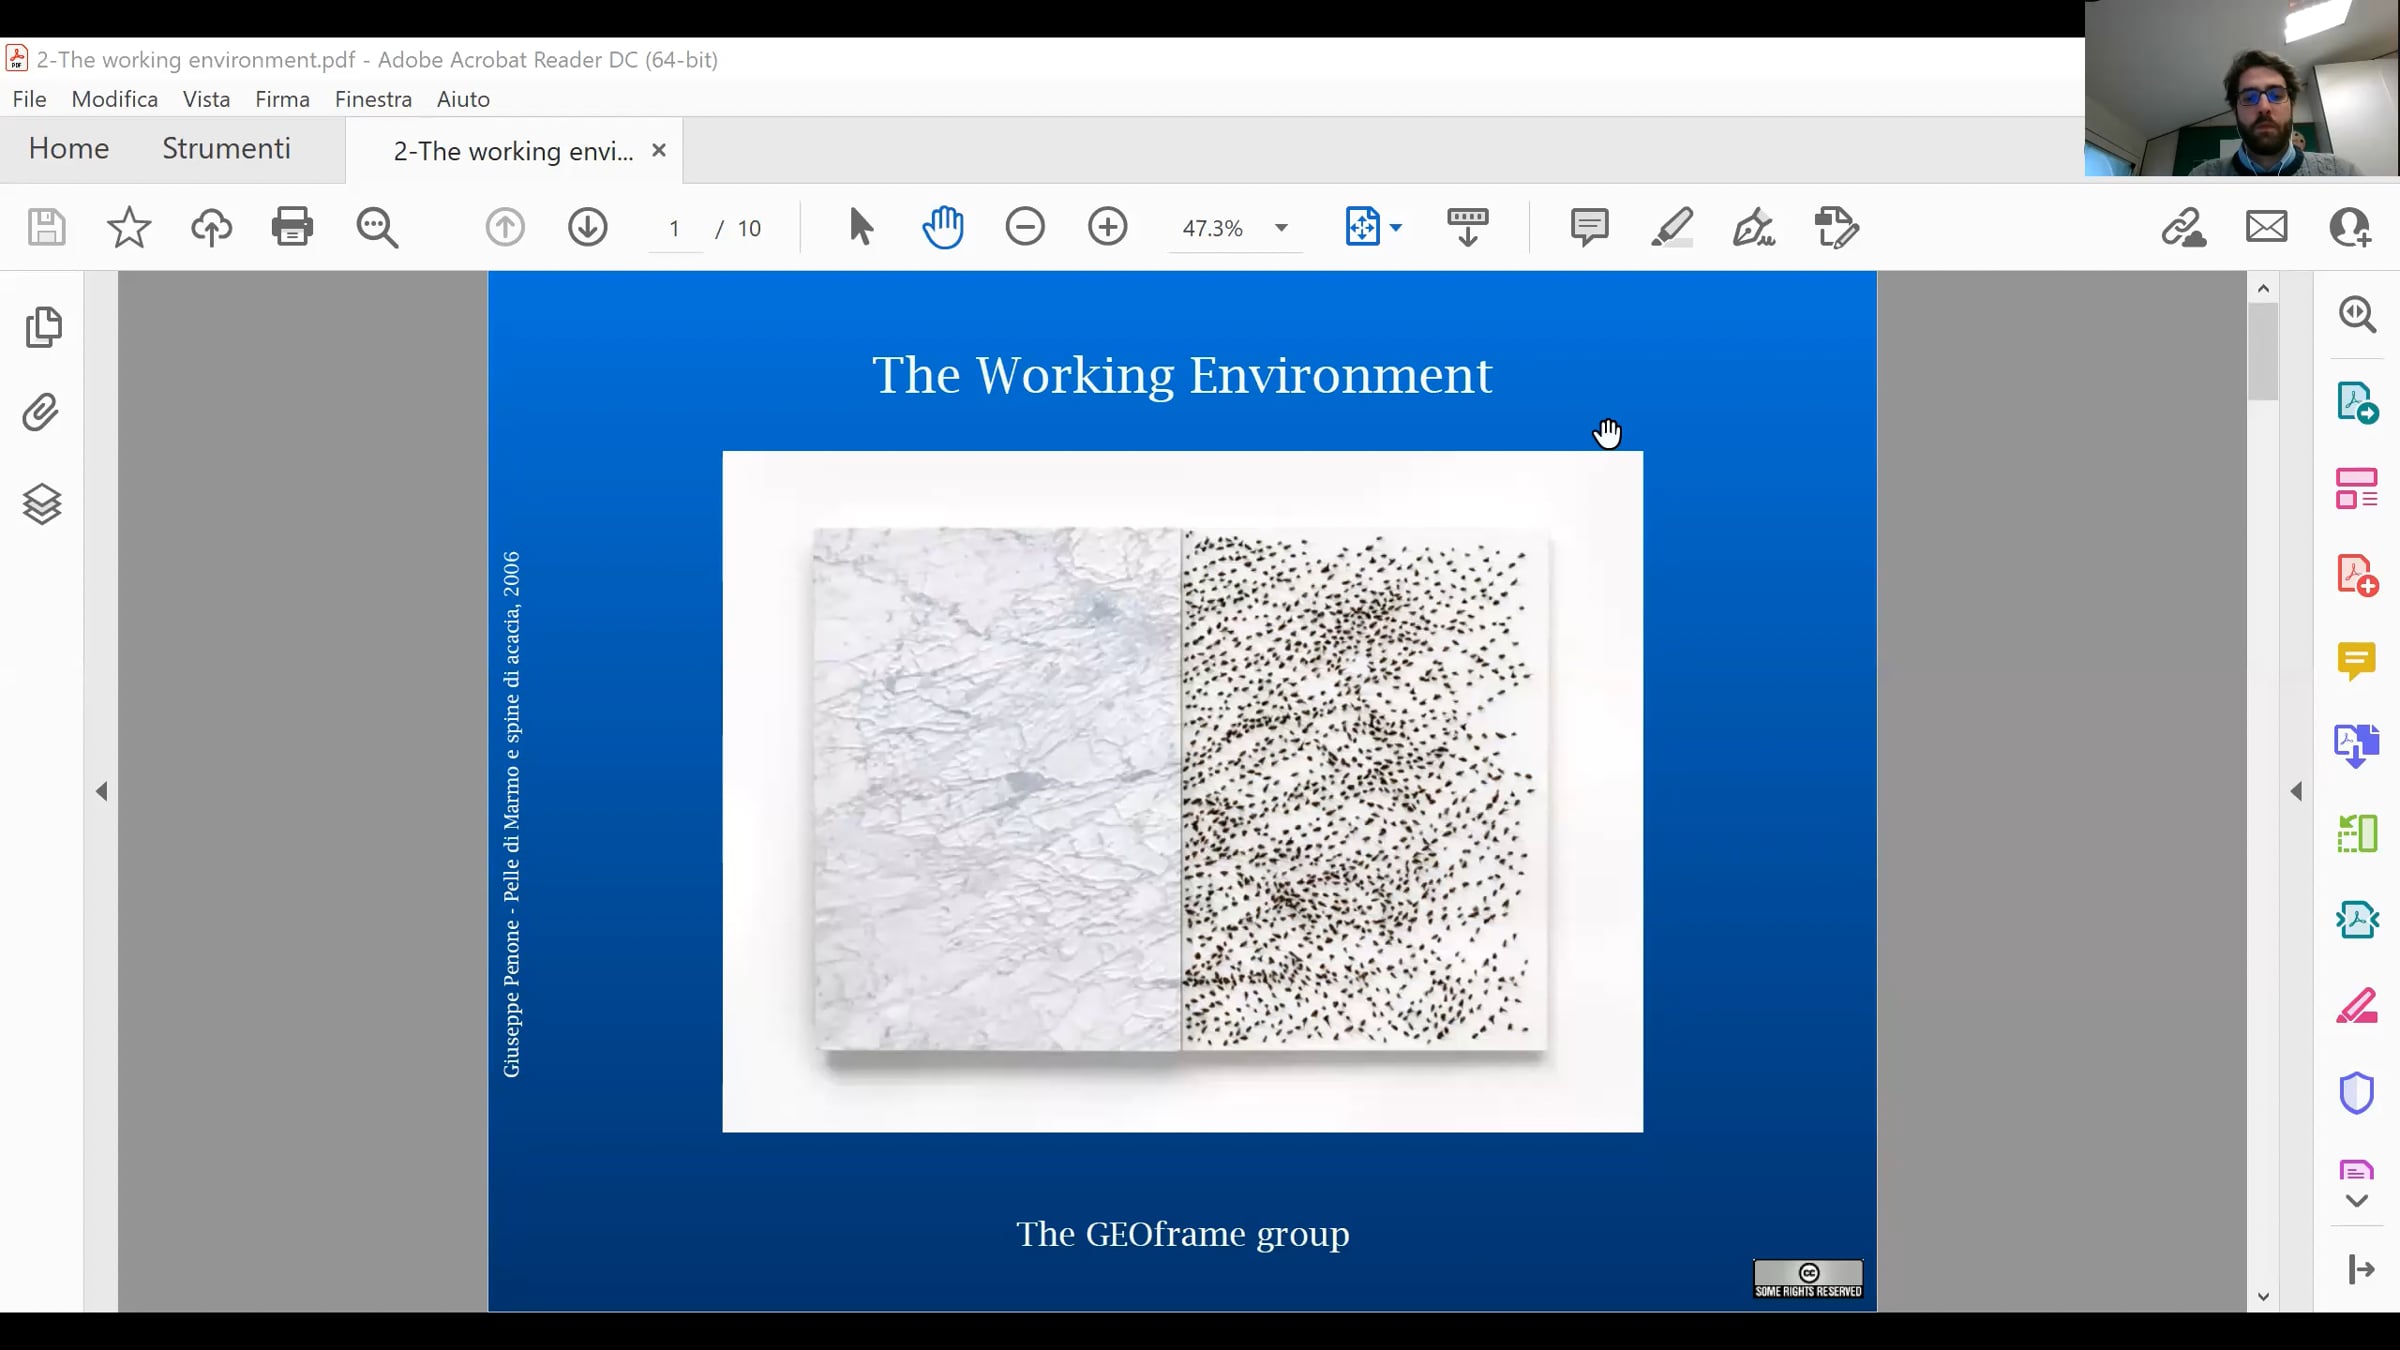The height and width of the screenshot is (1350, 2400).
Task: Print the document
Action: click(292, 227)
